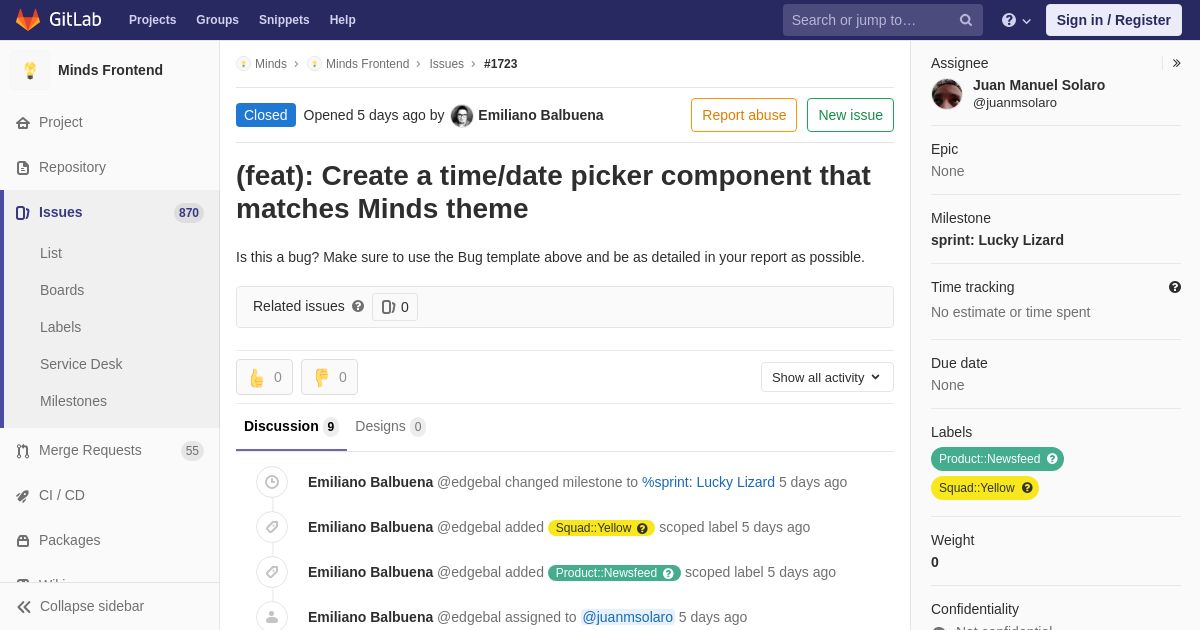Open Show all activity dropdown
This screenshot has height=630, width=1200.
827,377
